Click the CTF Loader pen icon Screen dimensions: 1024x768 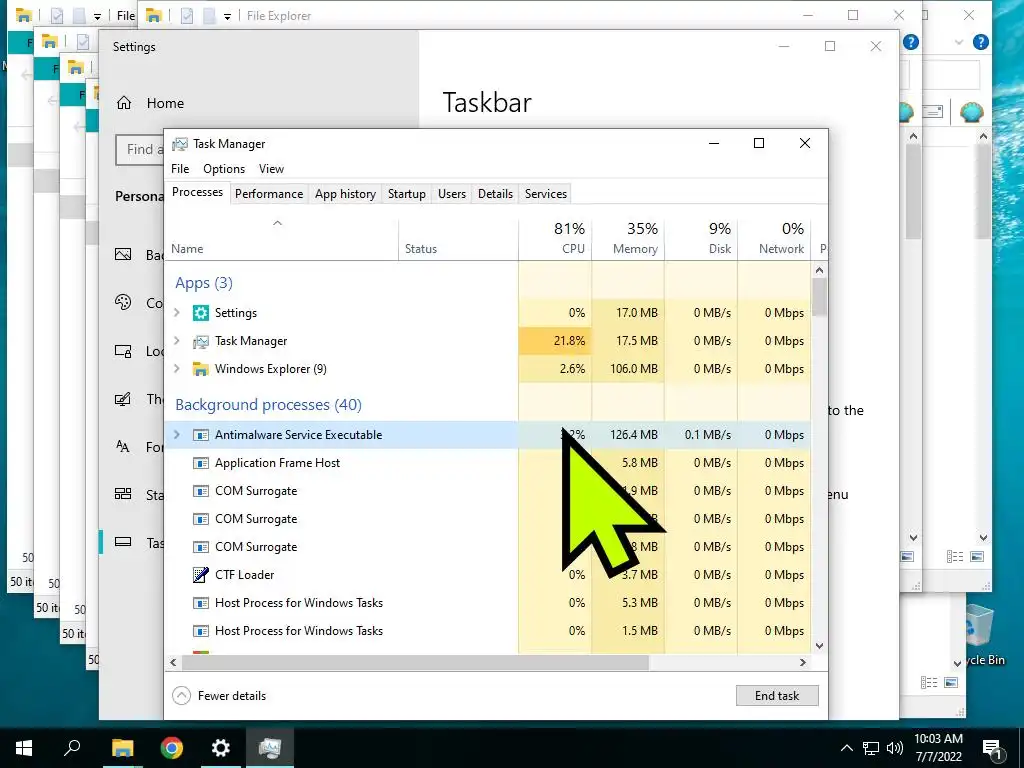[x=200, y=575]
